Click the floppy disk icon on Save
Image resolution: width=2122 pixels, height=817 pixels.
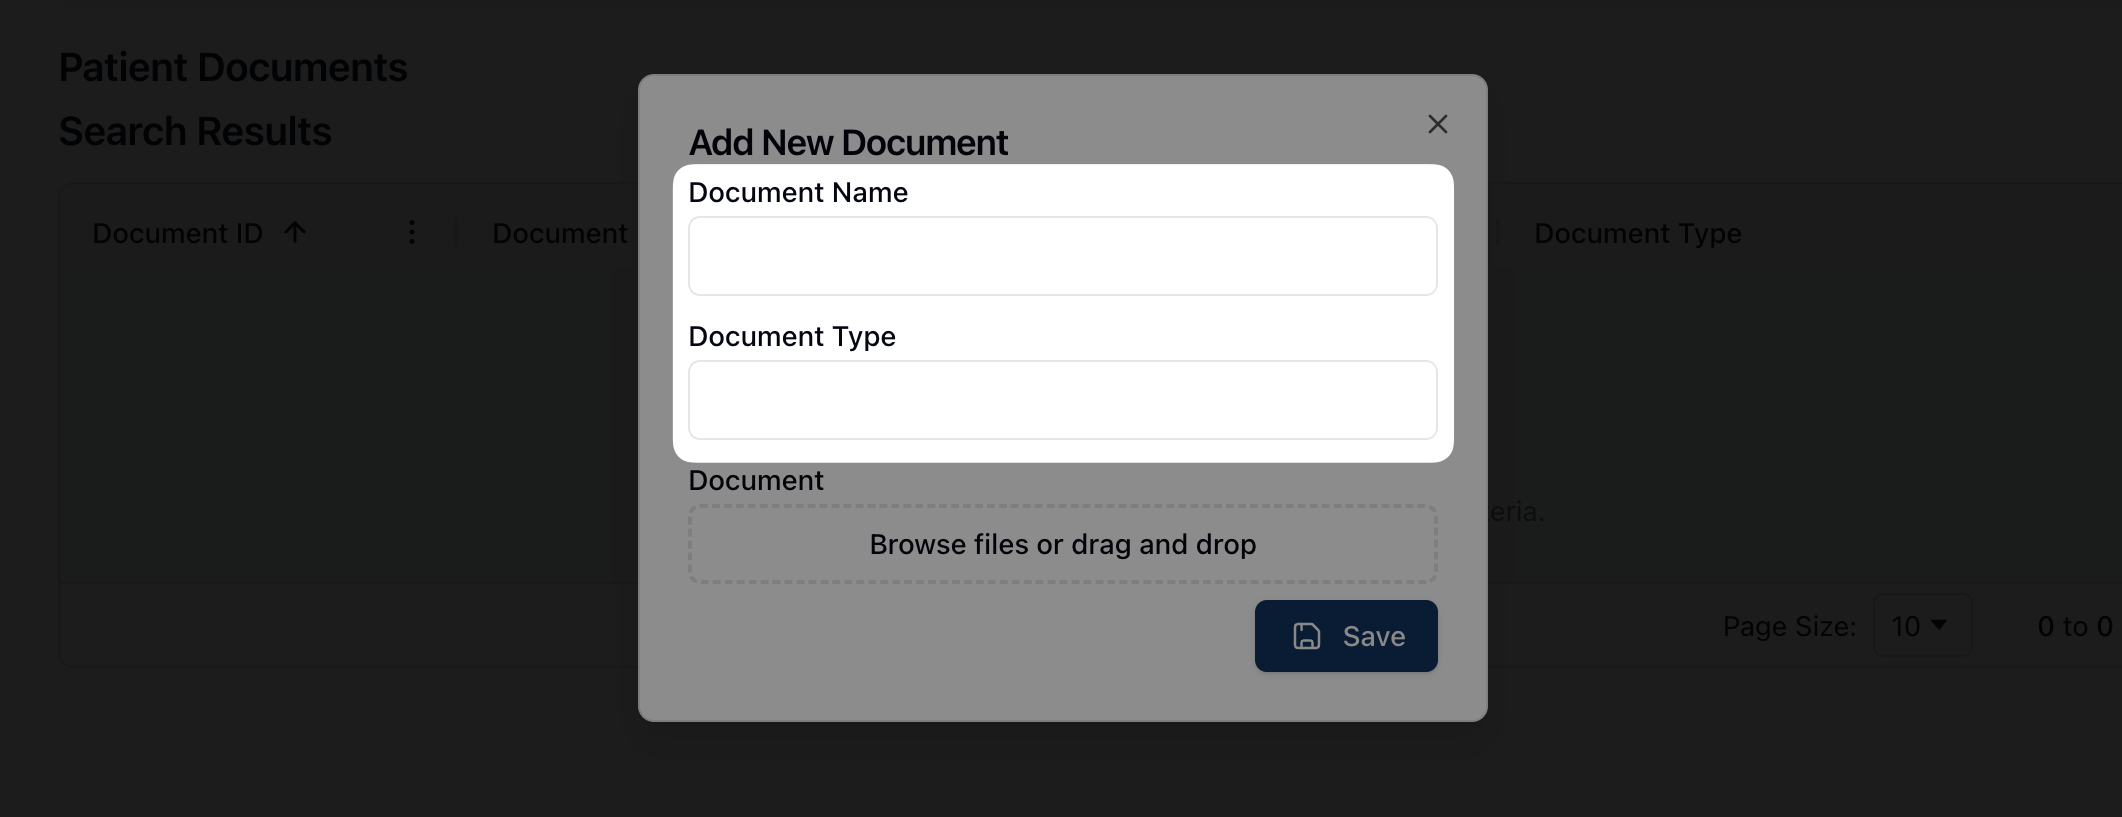point(1307,636)
